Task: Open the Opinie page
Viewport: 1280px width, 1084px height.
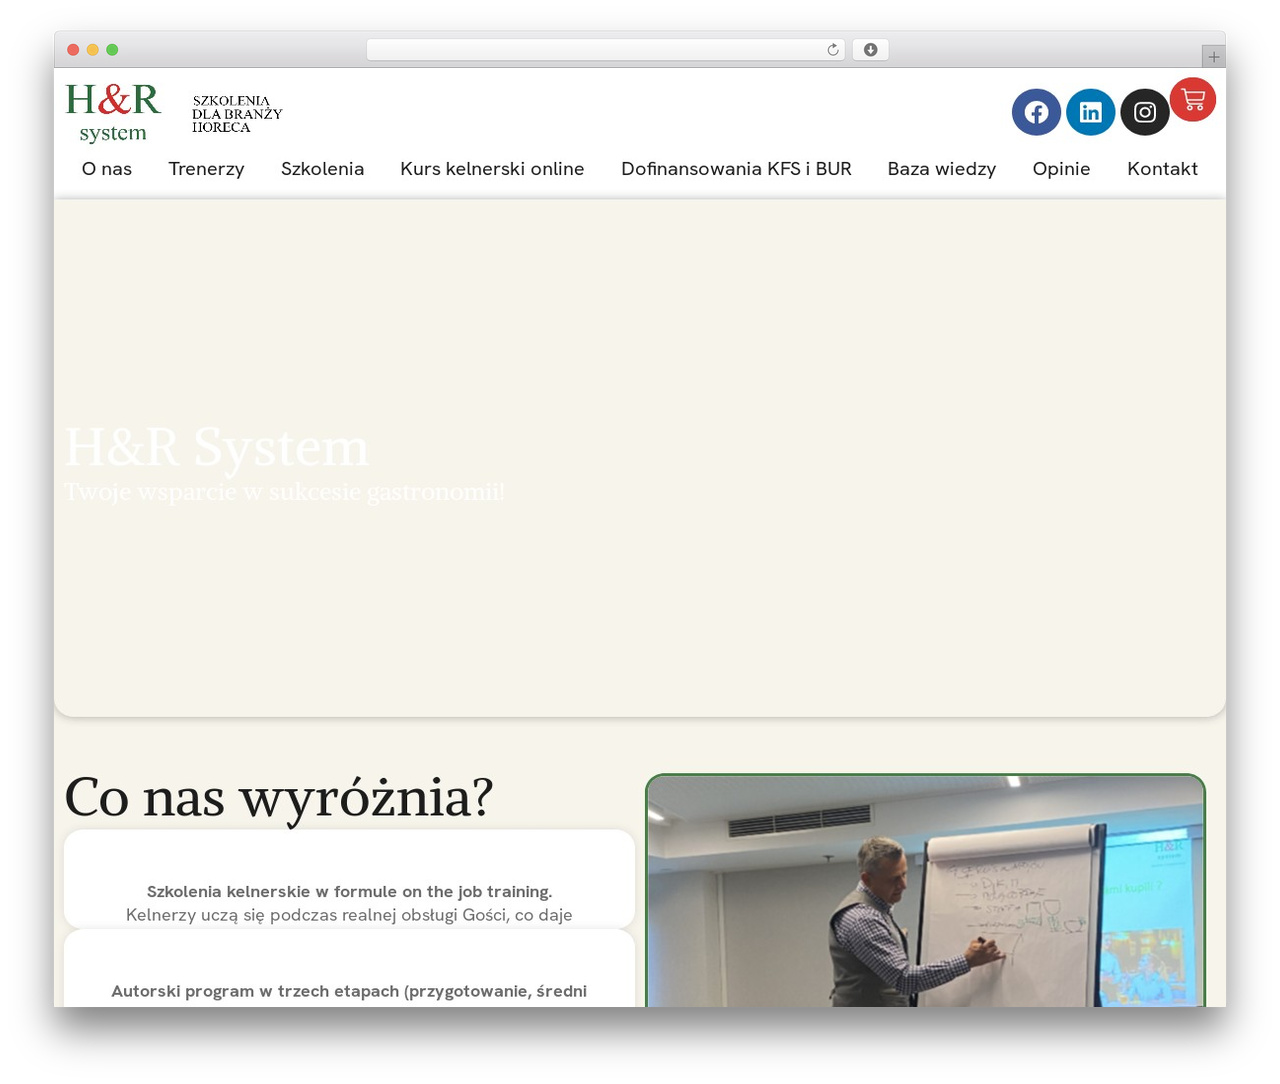Action: (x=1061, y=169)
